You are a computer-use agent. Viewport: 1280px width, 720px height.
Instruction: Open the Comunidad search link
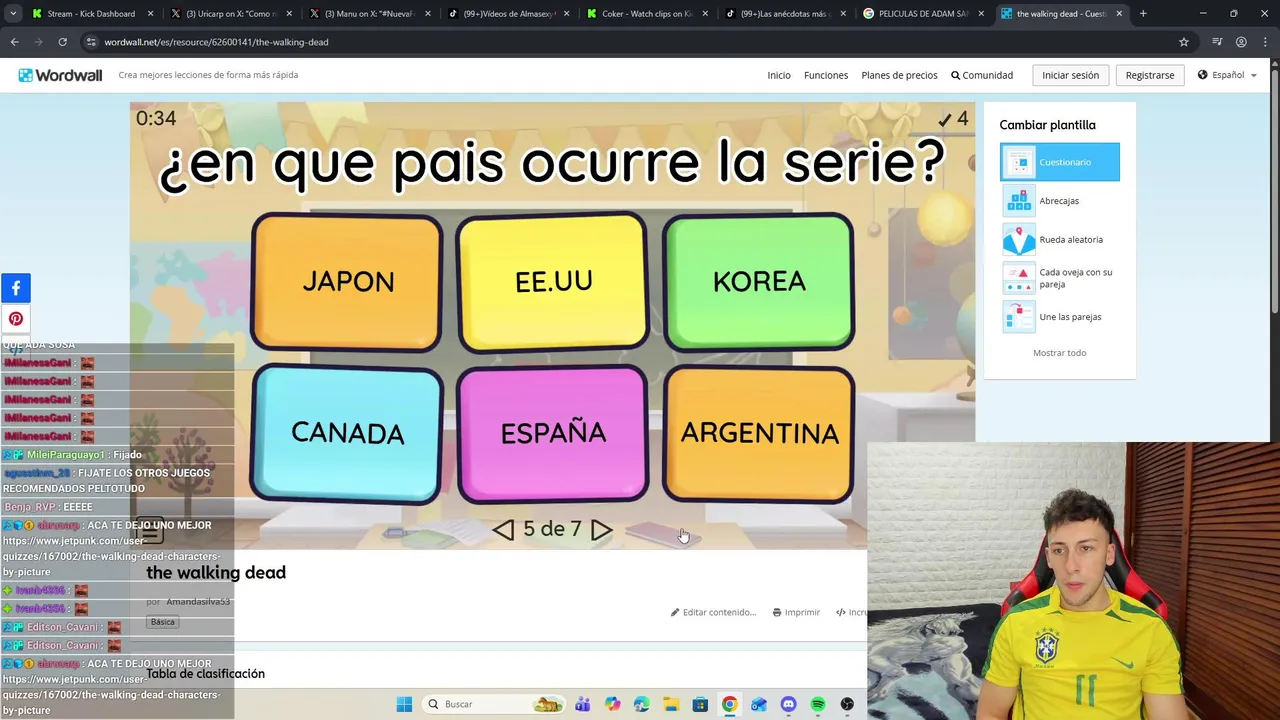tap(982, 75)
